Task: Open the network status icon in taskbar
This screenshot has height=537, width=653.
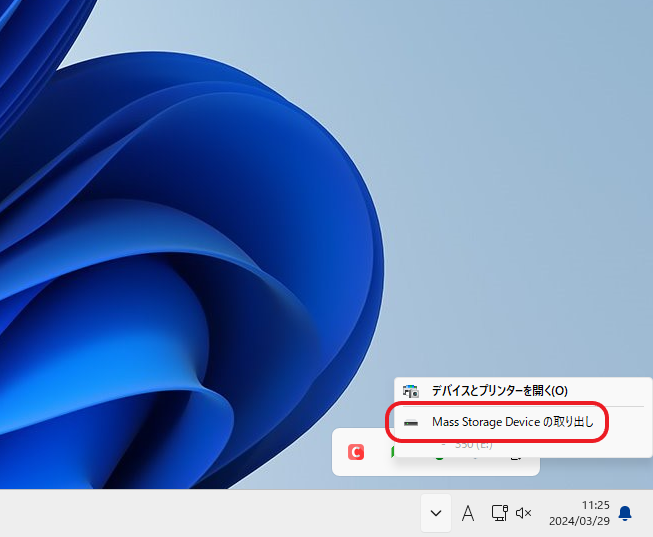Action: (x=499, y=513)
